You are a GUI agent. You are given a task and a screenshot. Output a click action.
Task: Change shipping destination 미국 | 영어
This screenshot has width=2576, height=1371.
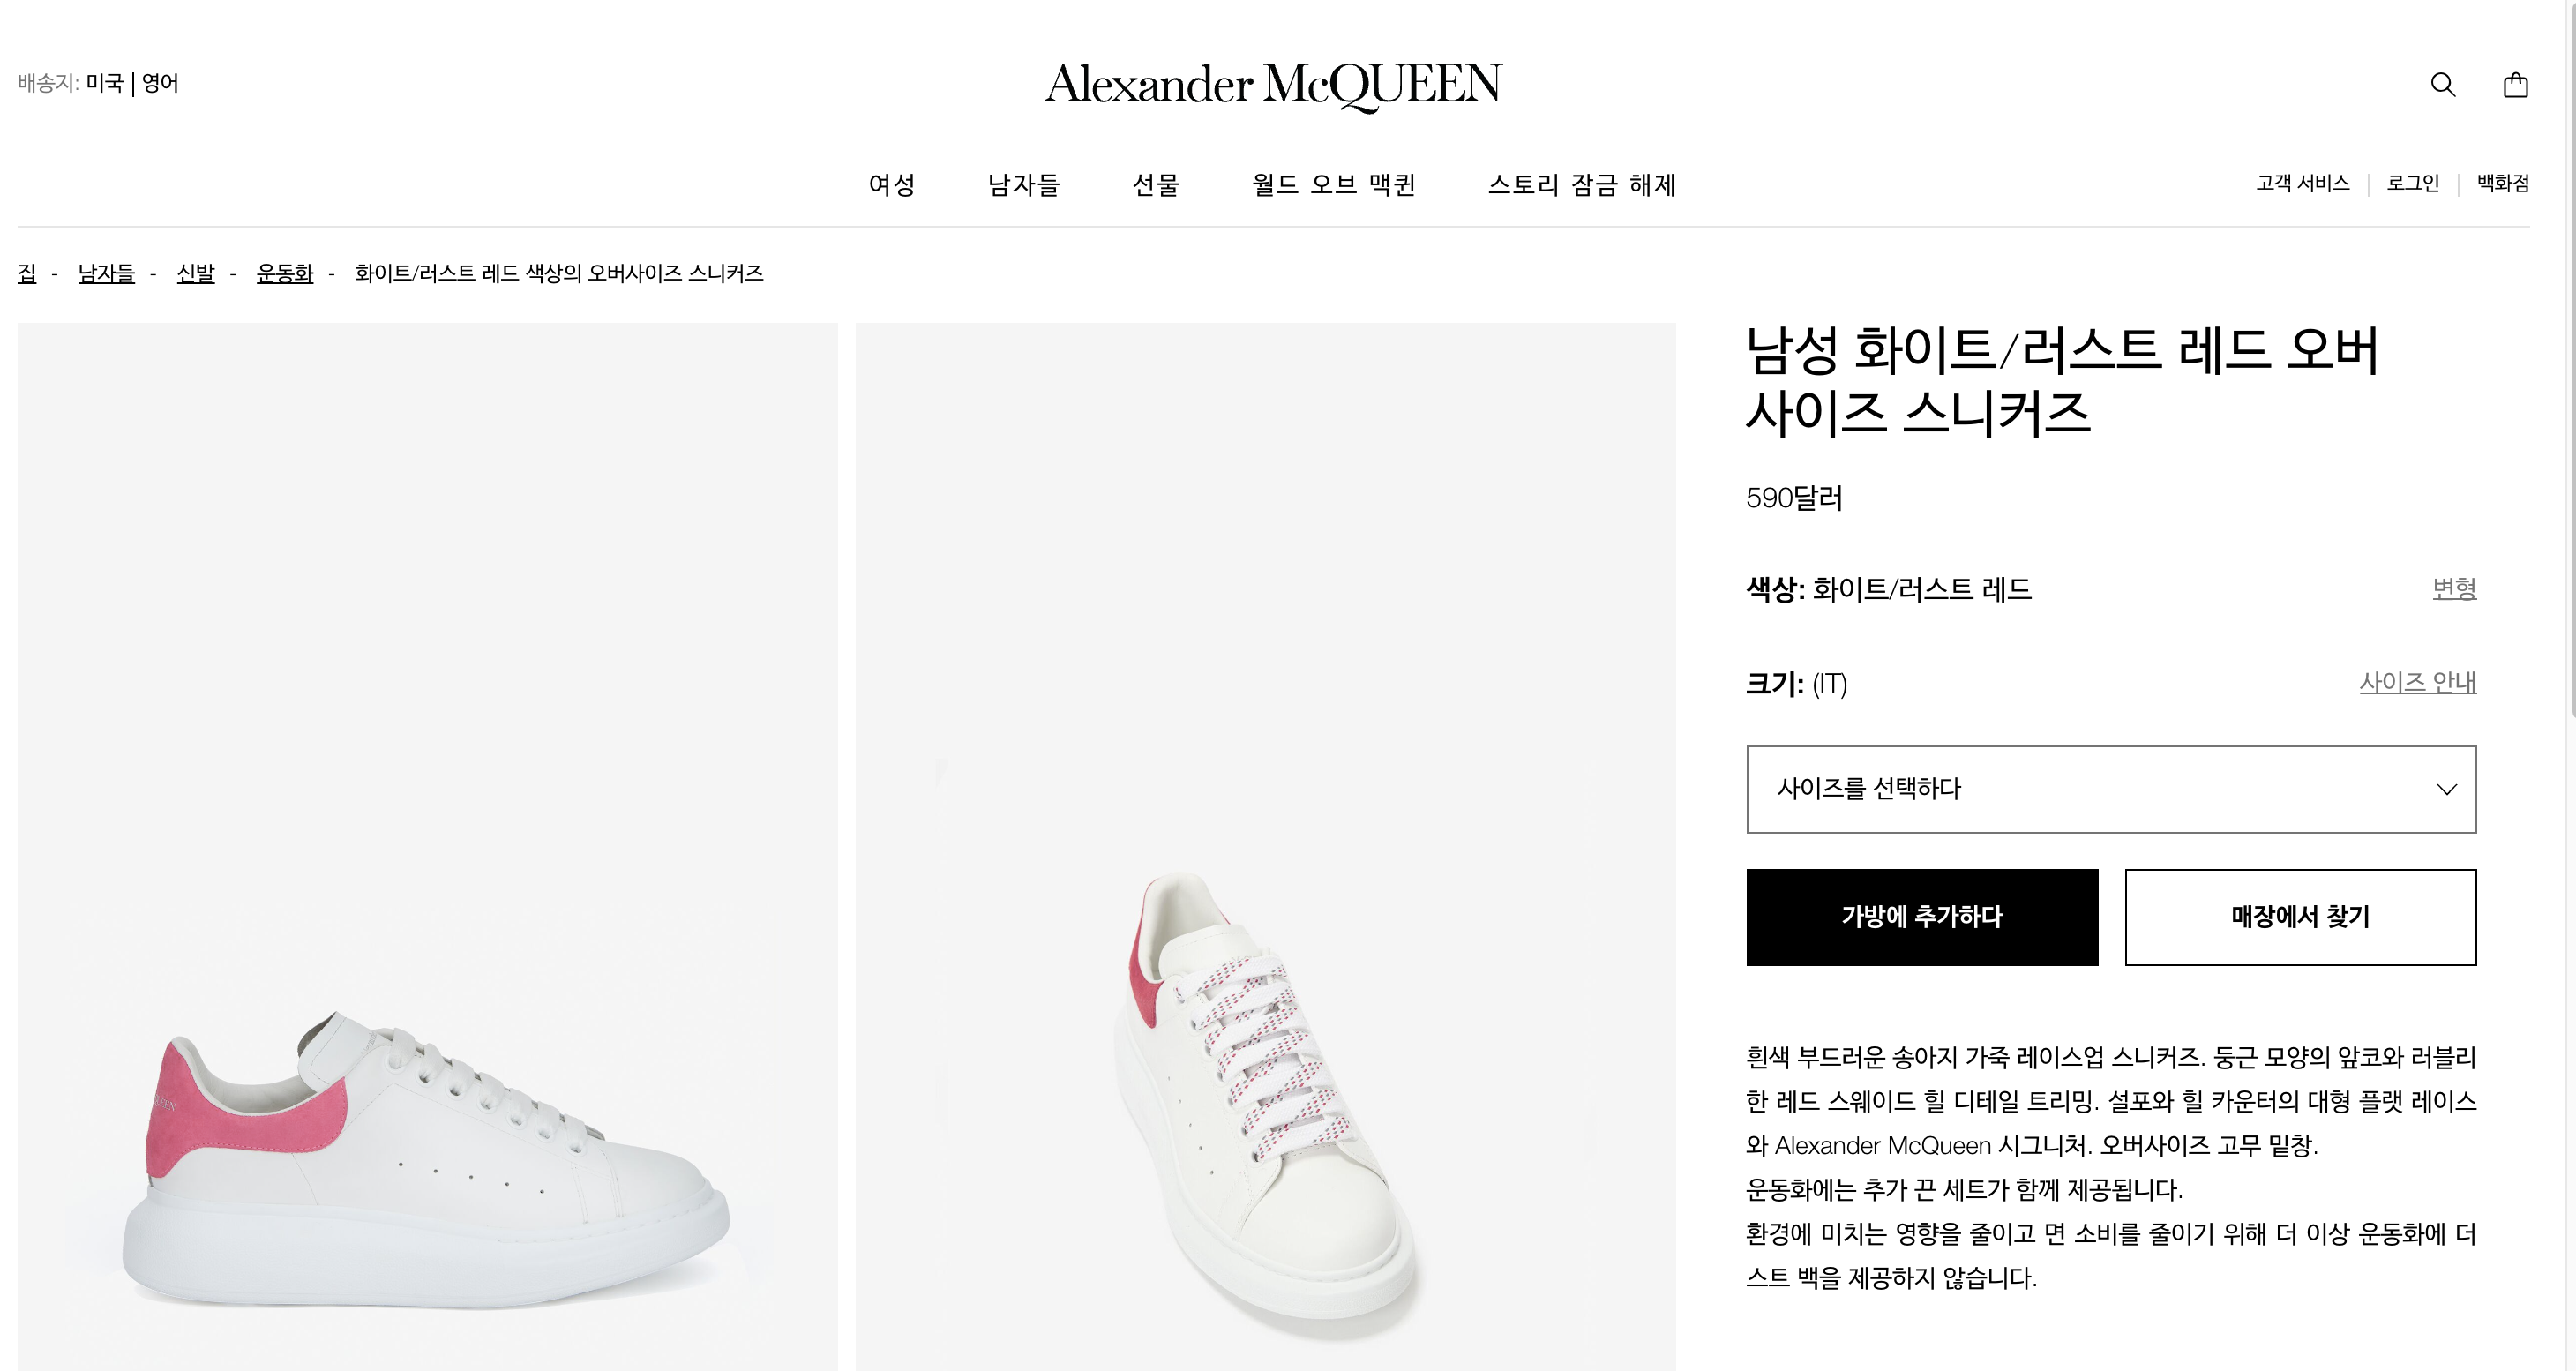pos(131,83)
